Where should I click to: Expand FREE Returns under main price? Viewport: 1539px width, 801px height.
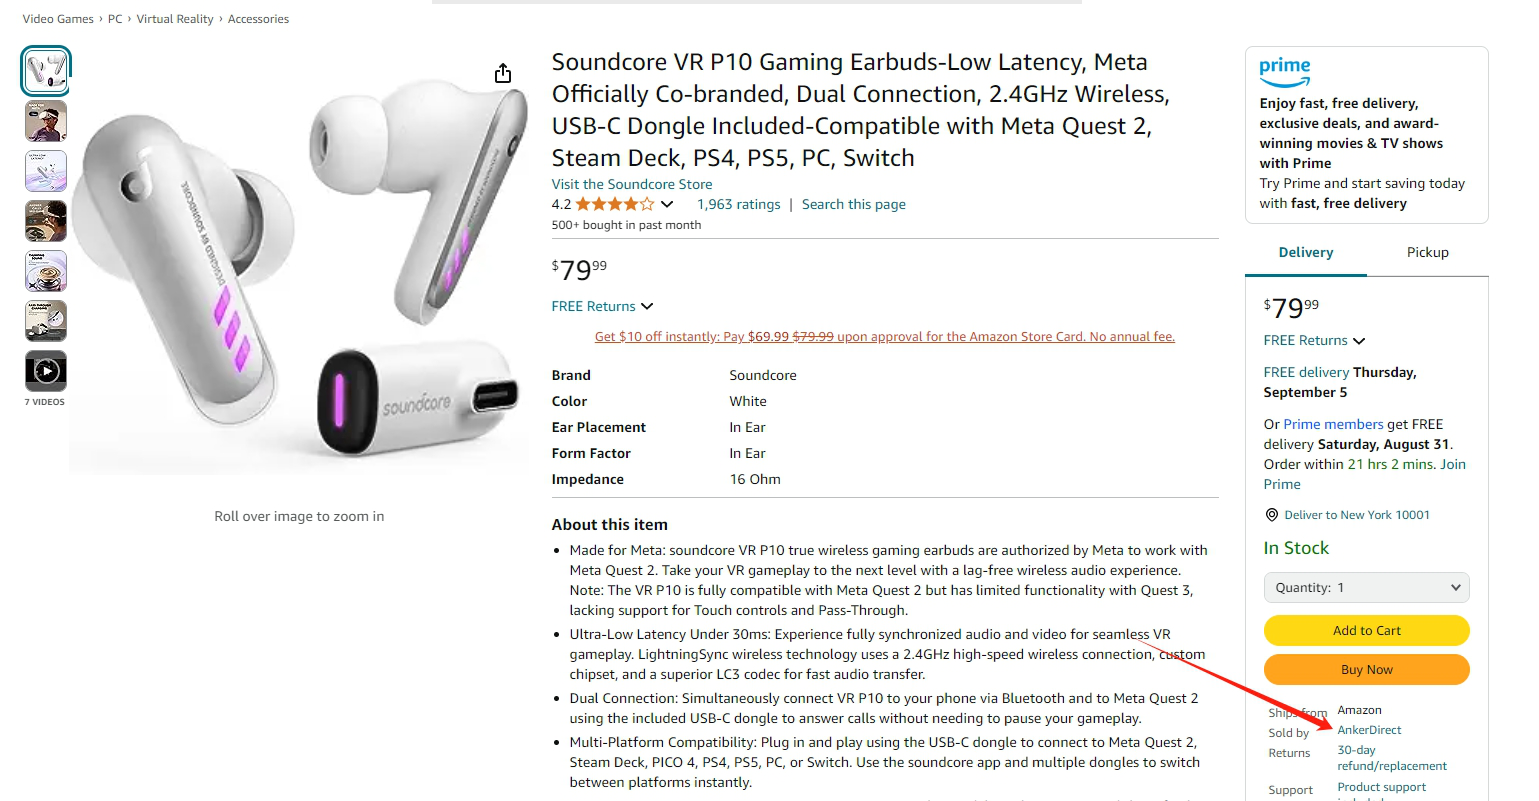pos(602,306)
